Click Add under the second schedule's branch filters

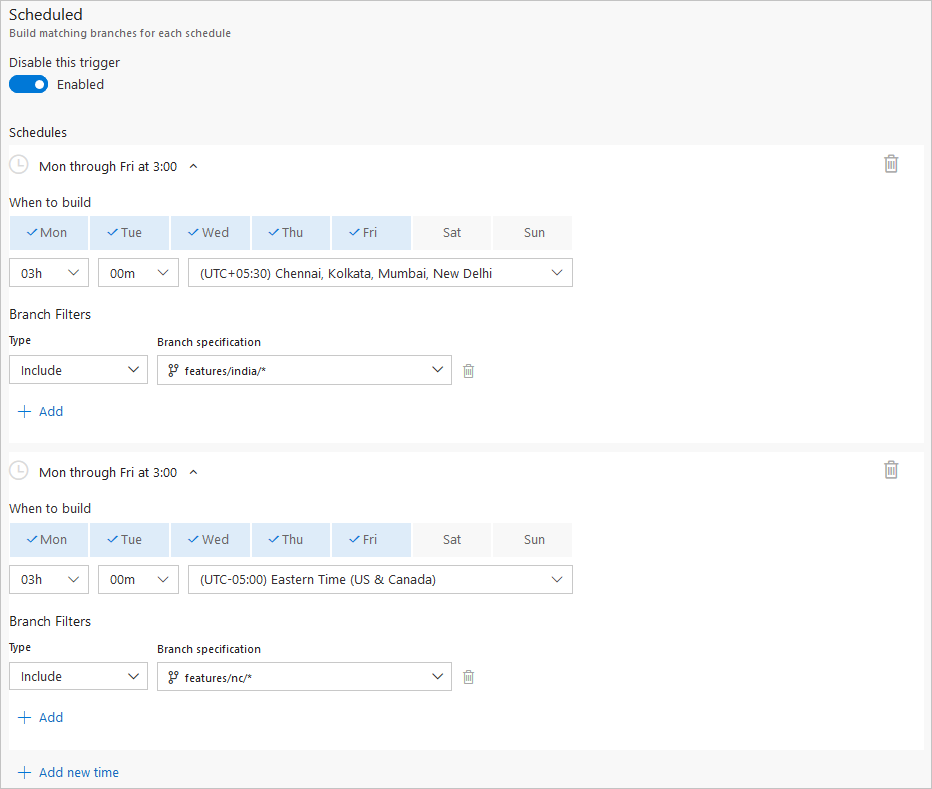coord(41,717)
